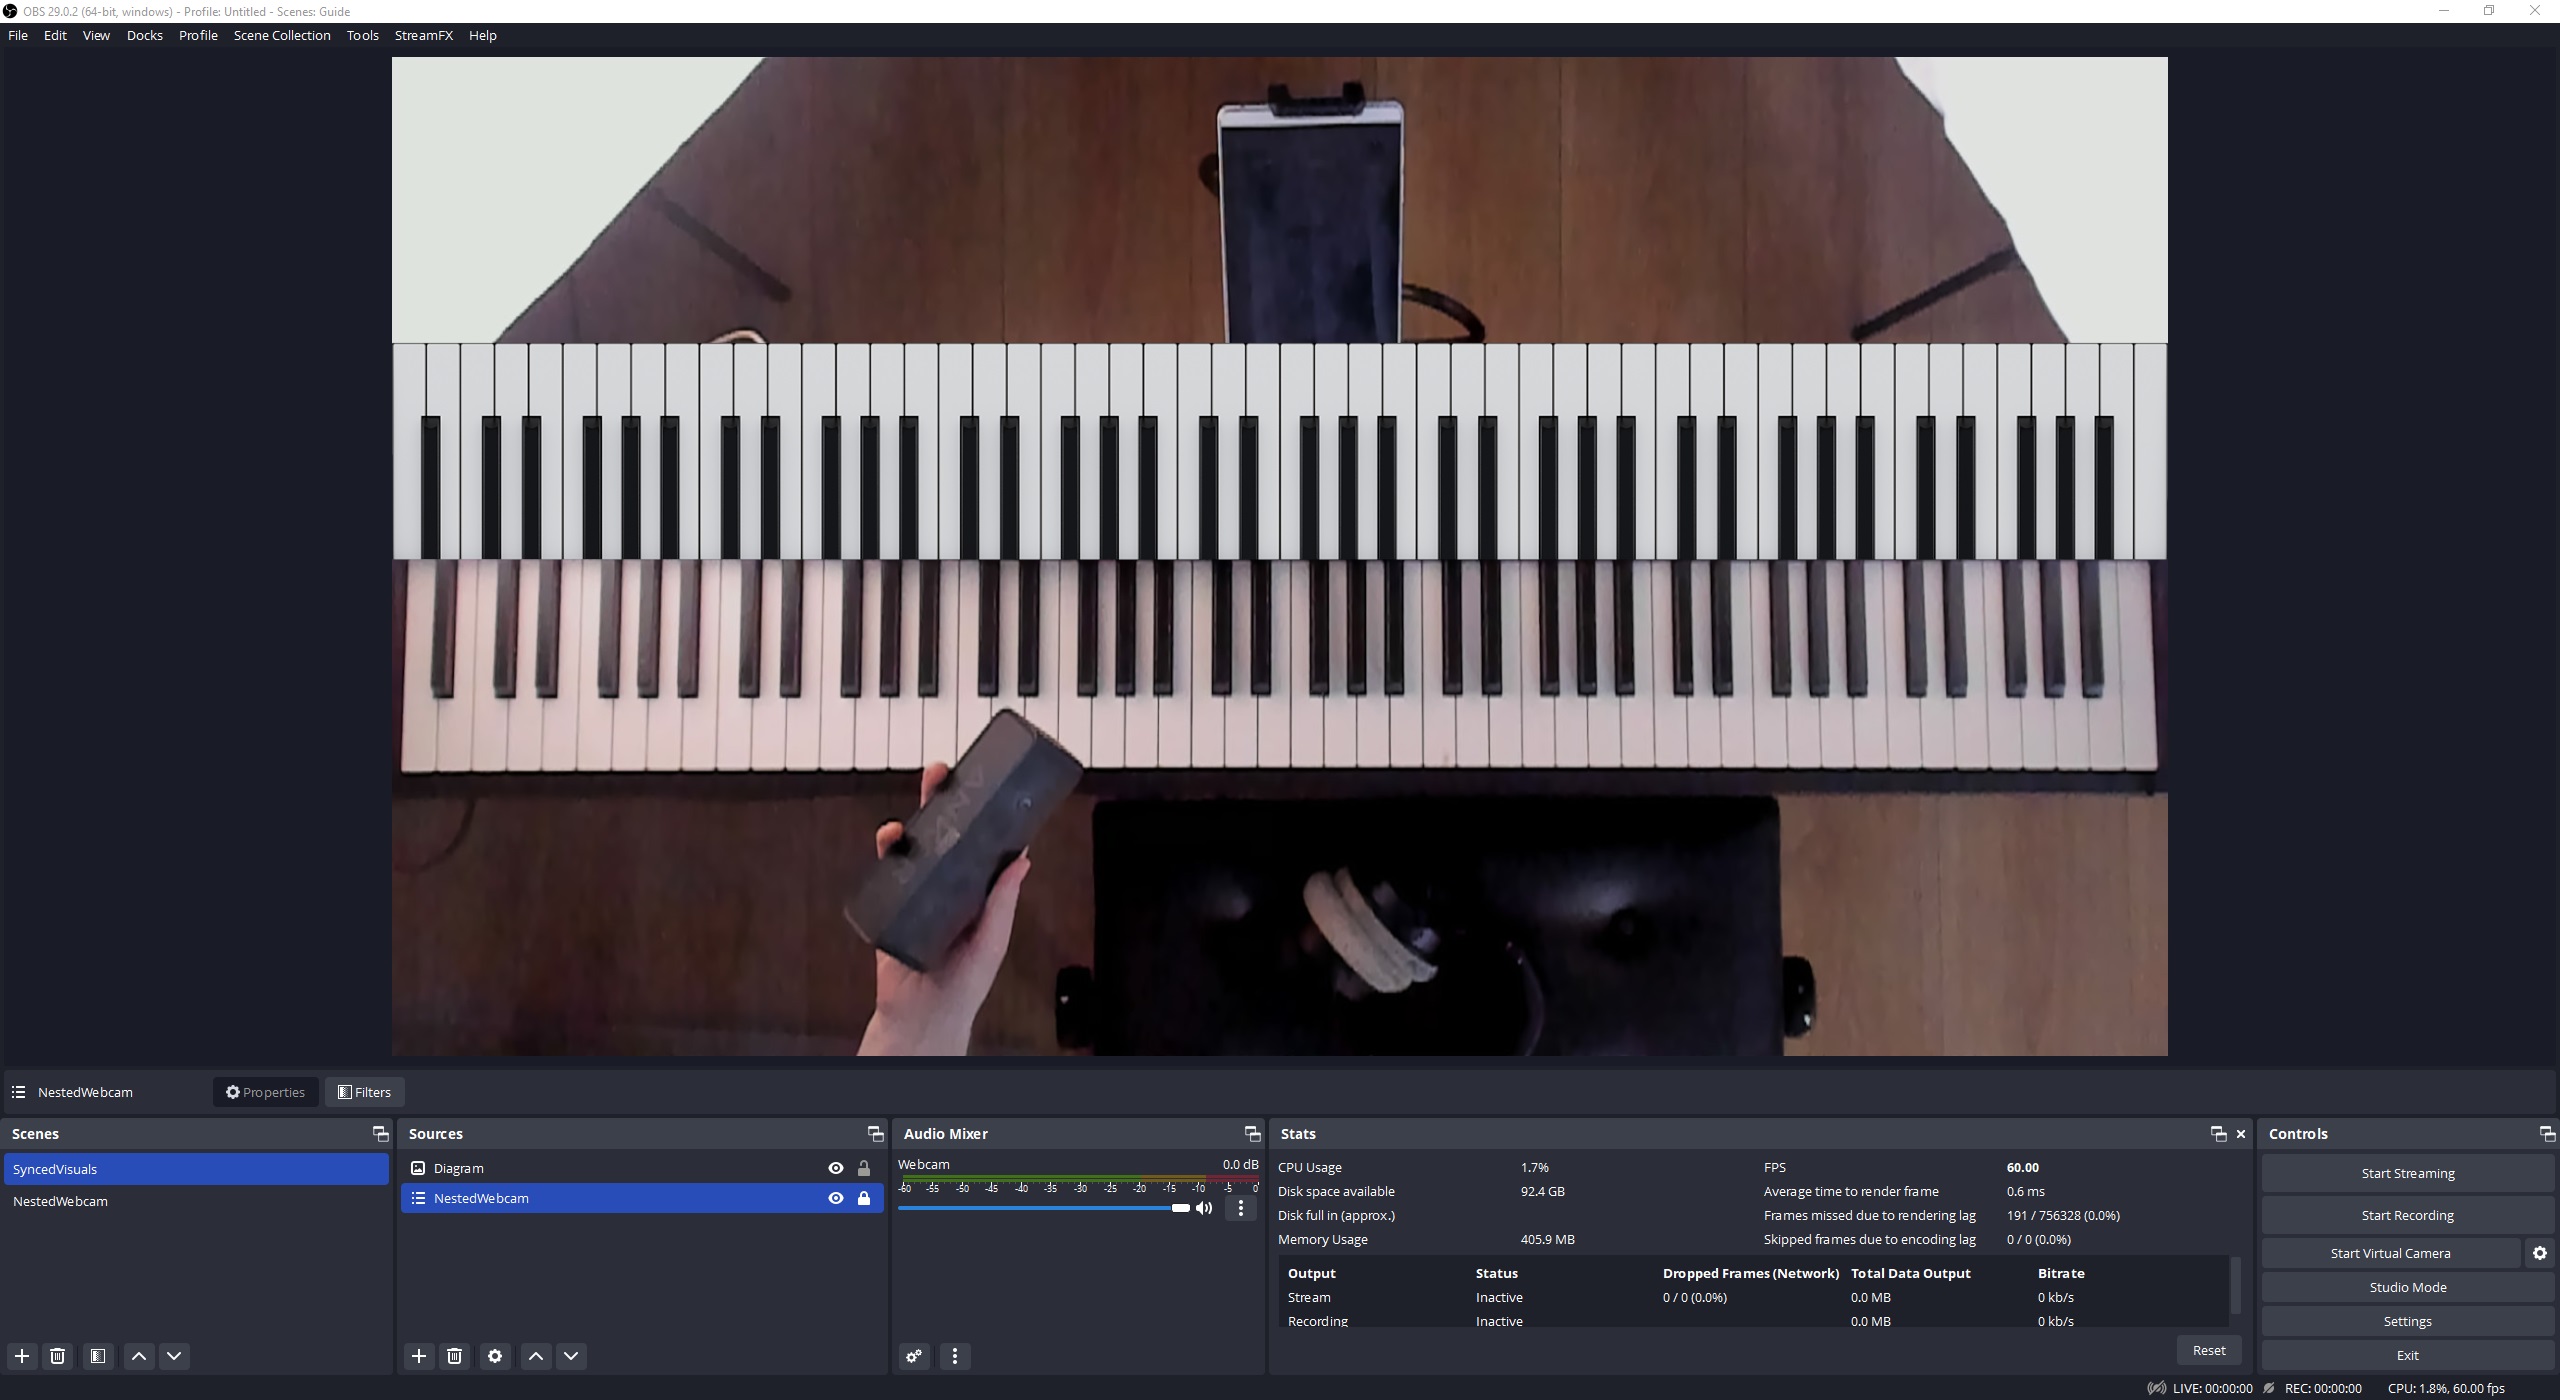Screen dimensions: 2560x1400
Task: Delete selected source with trash icon
Action: pos(455,1356)
